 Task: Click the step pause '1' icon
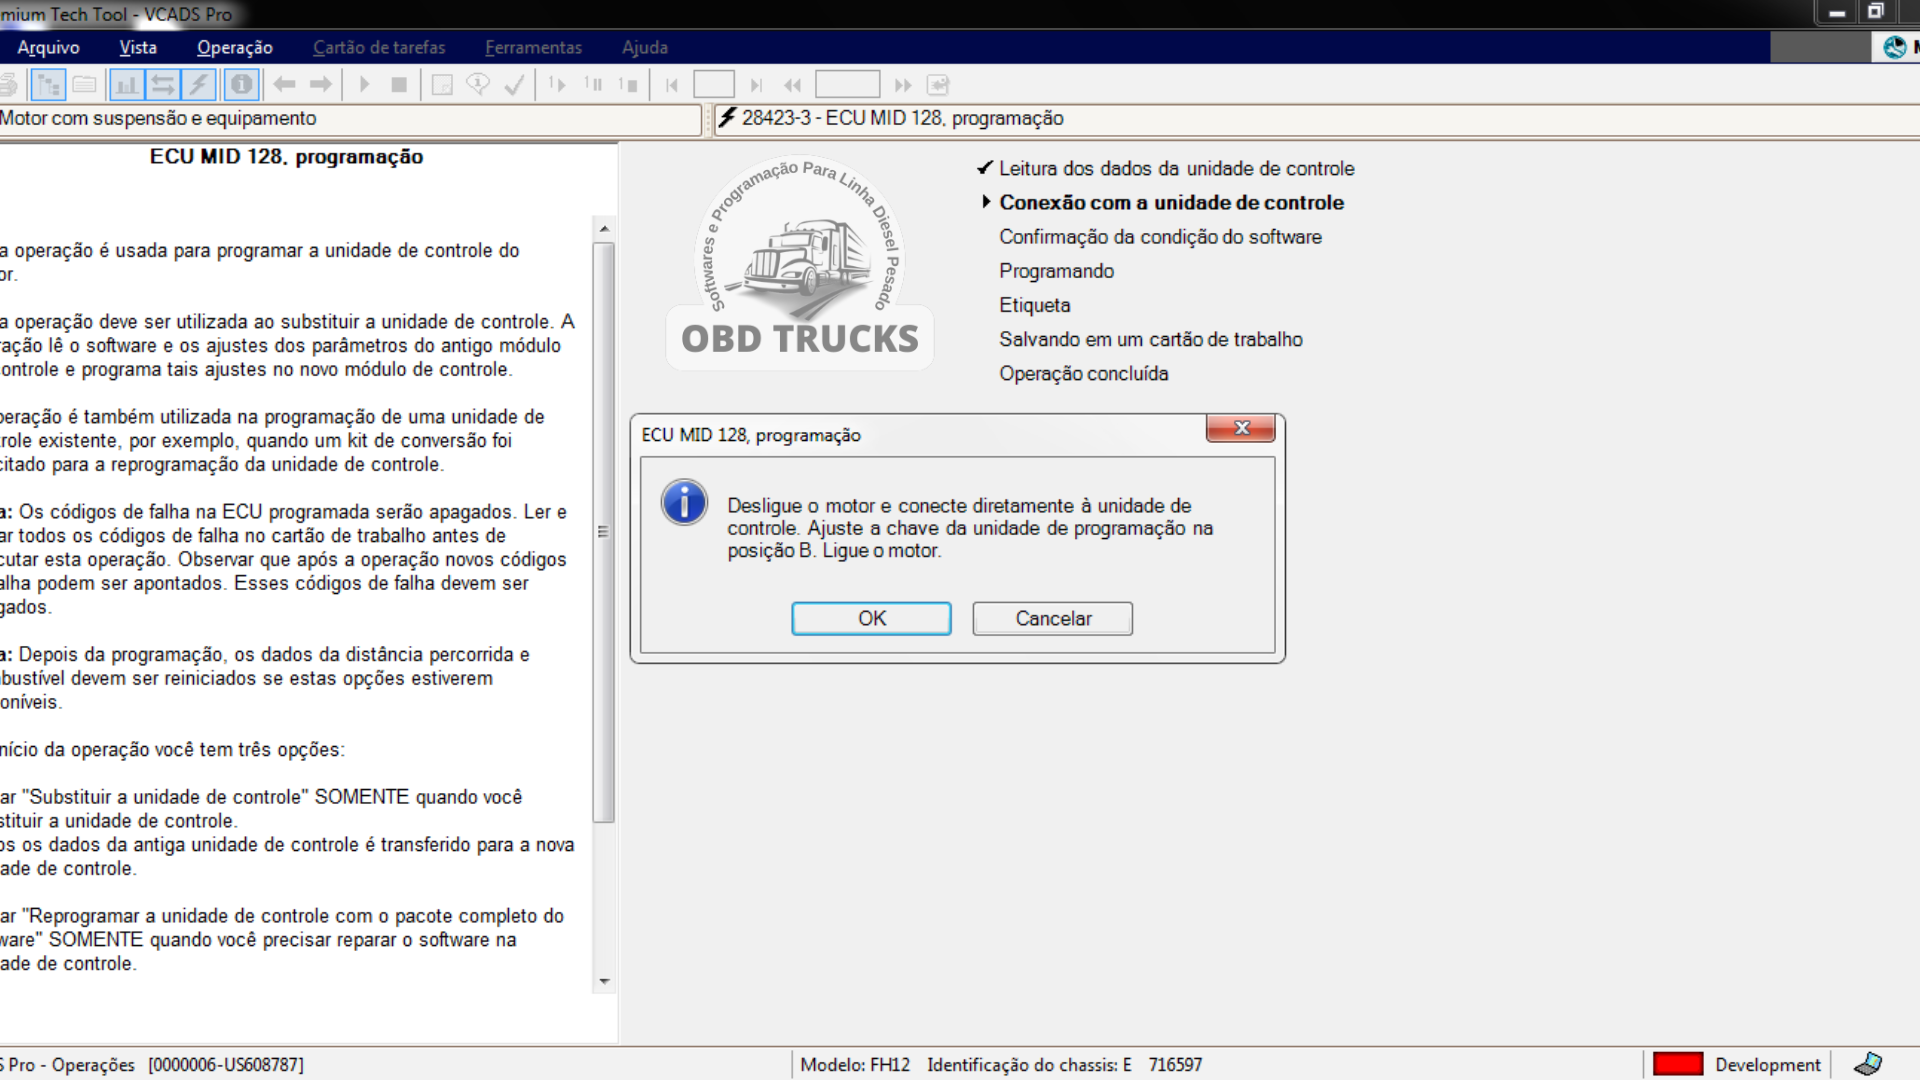pos(593,85)
